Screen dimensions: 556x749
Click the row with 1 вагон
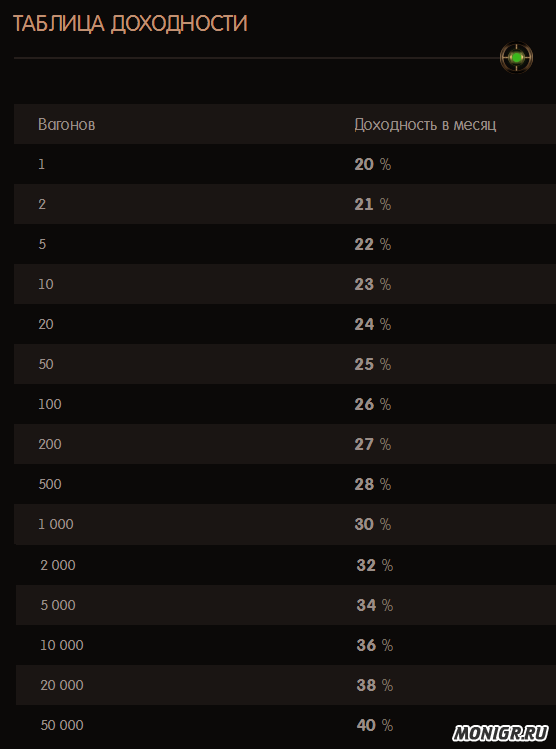click(x=285, y=164)
